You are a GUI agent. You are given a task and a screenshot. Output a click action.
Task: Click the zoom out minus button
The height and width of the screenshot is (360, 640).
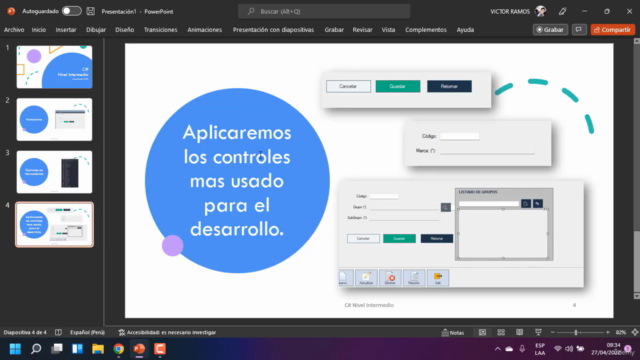(552, 332)
